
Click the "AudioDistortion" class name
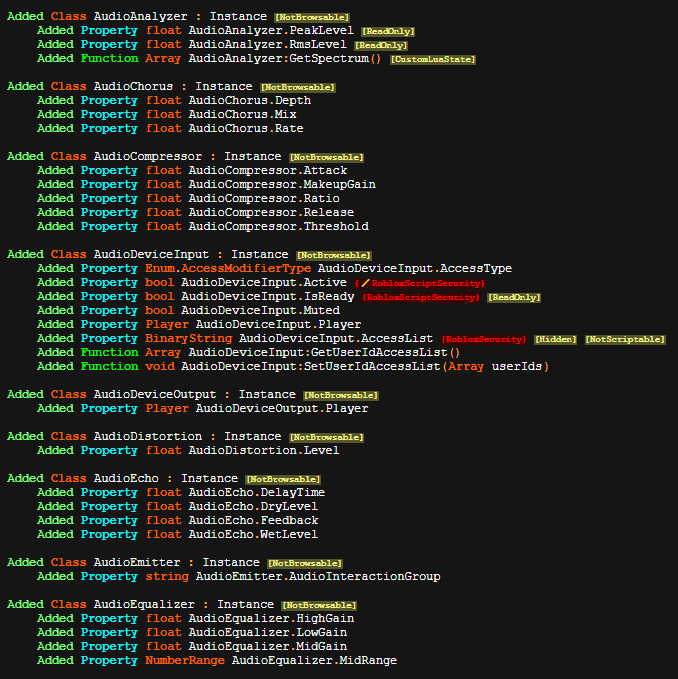point(148,436)
